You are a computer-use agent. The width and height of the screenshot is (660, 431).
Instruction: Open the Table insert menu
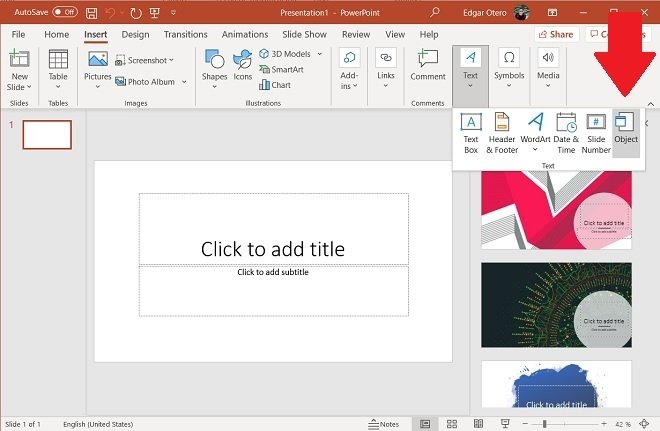pyautogui.click(x=58, y=69)
